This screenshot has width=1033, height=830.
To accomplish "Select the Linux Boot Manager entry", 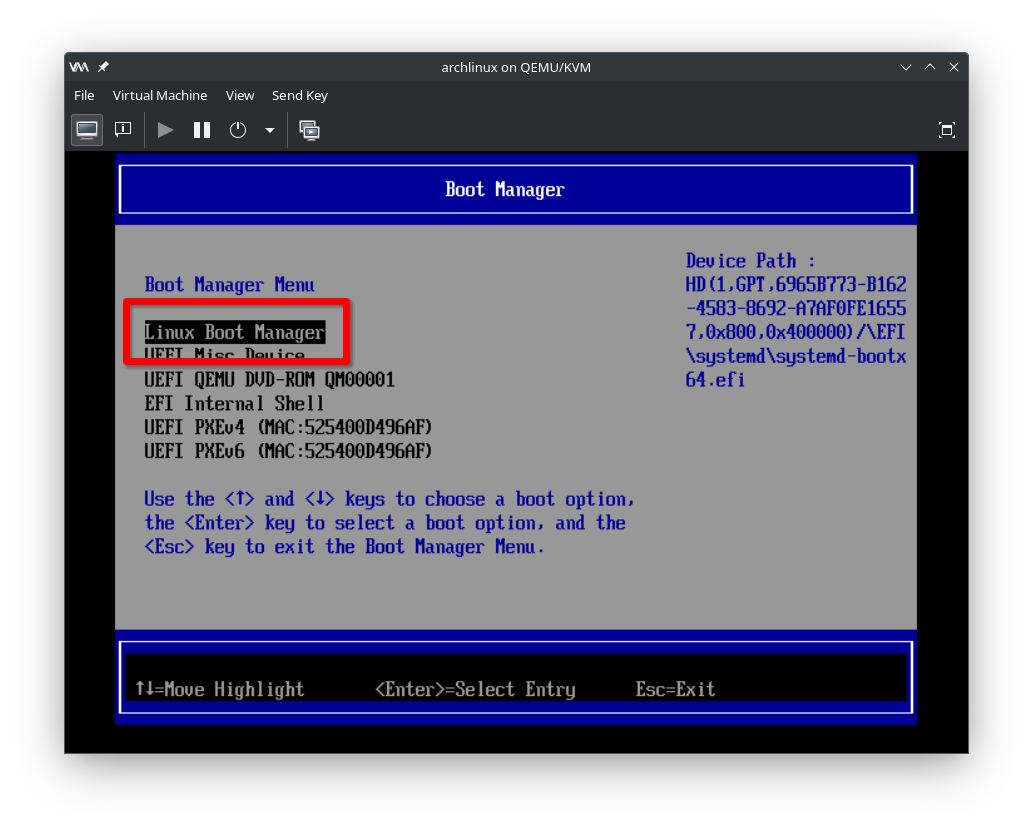I will coord(236,331).
